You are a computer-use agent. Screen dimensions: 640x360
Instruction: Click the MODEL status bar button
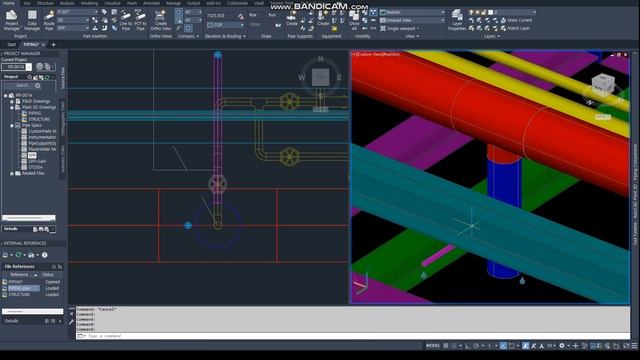(x=433, y=346)
